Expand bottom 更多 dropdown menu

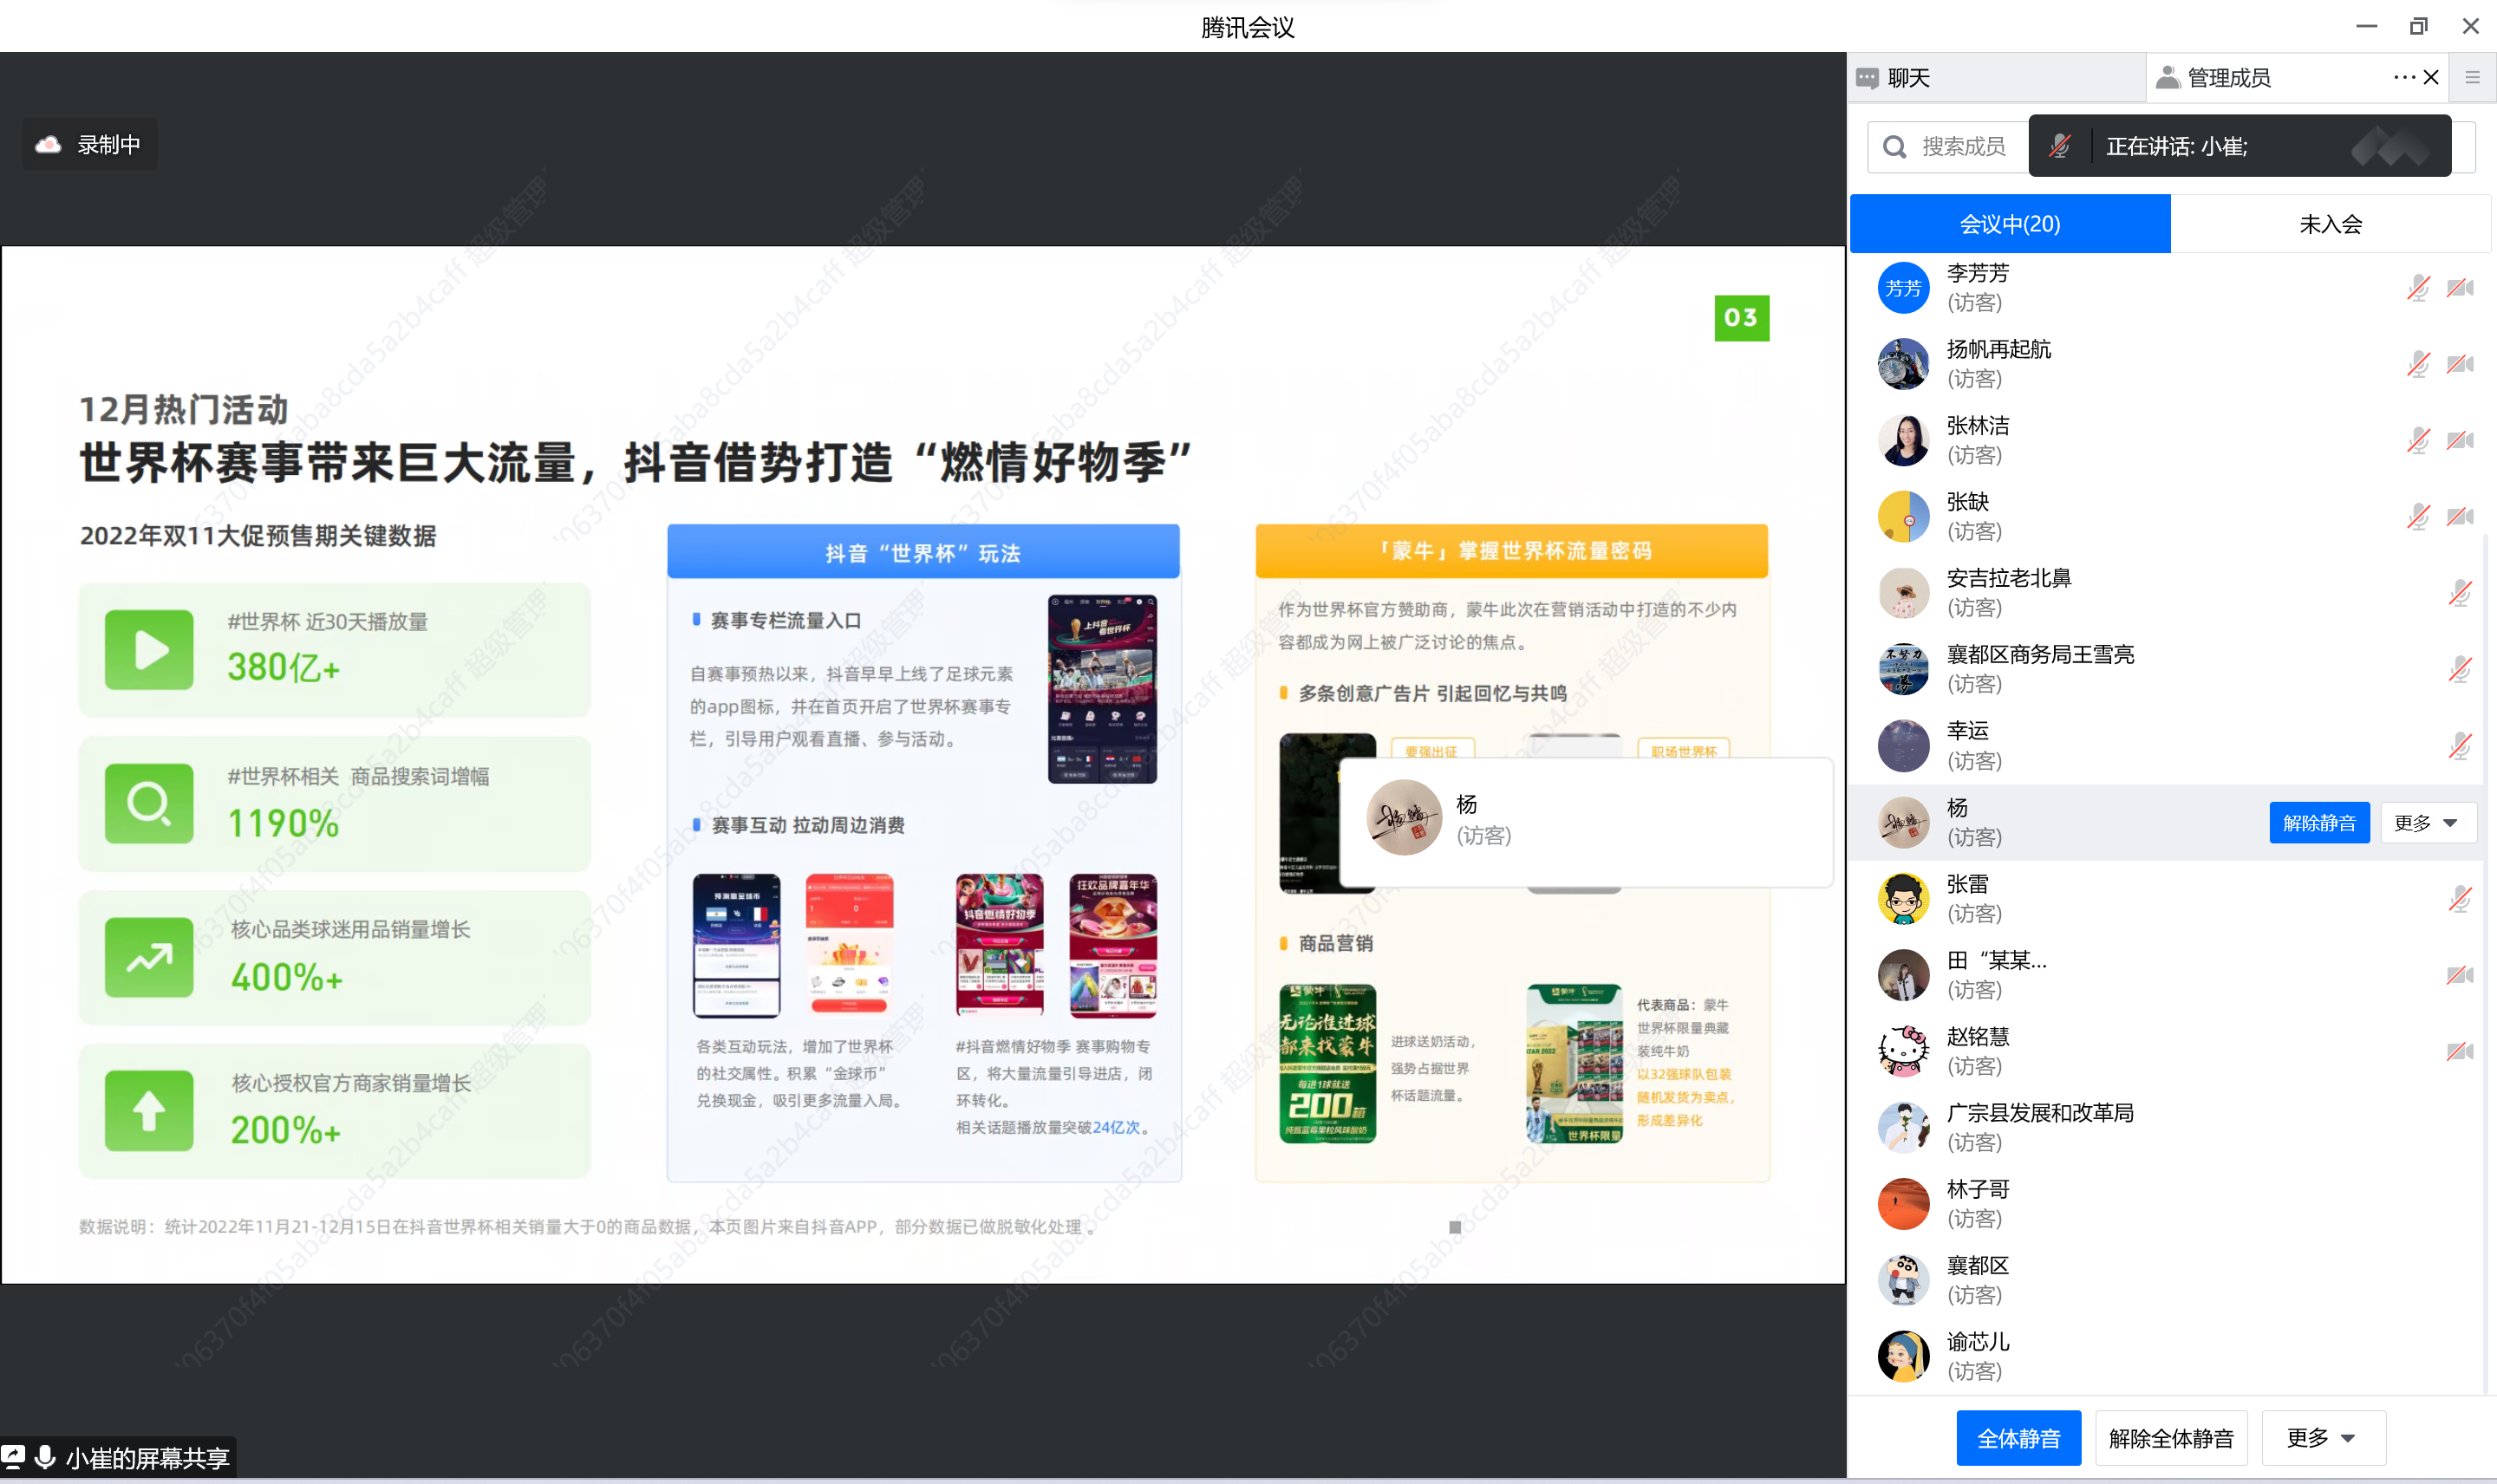click(2323, 1438)
